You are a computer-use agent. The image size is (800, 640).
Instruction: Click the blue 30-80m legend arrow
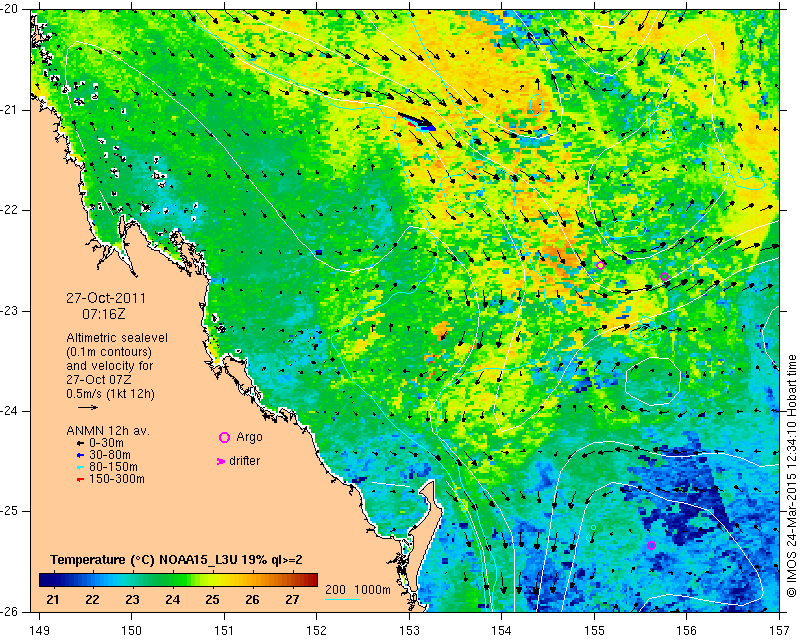(x=80, y=455)
